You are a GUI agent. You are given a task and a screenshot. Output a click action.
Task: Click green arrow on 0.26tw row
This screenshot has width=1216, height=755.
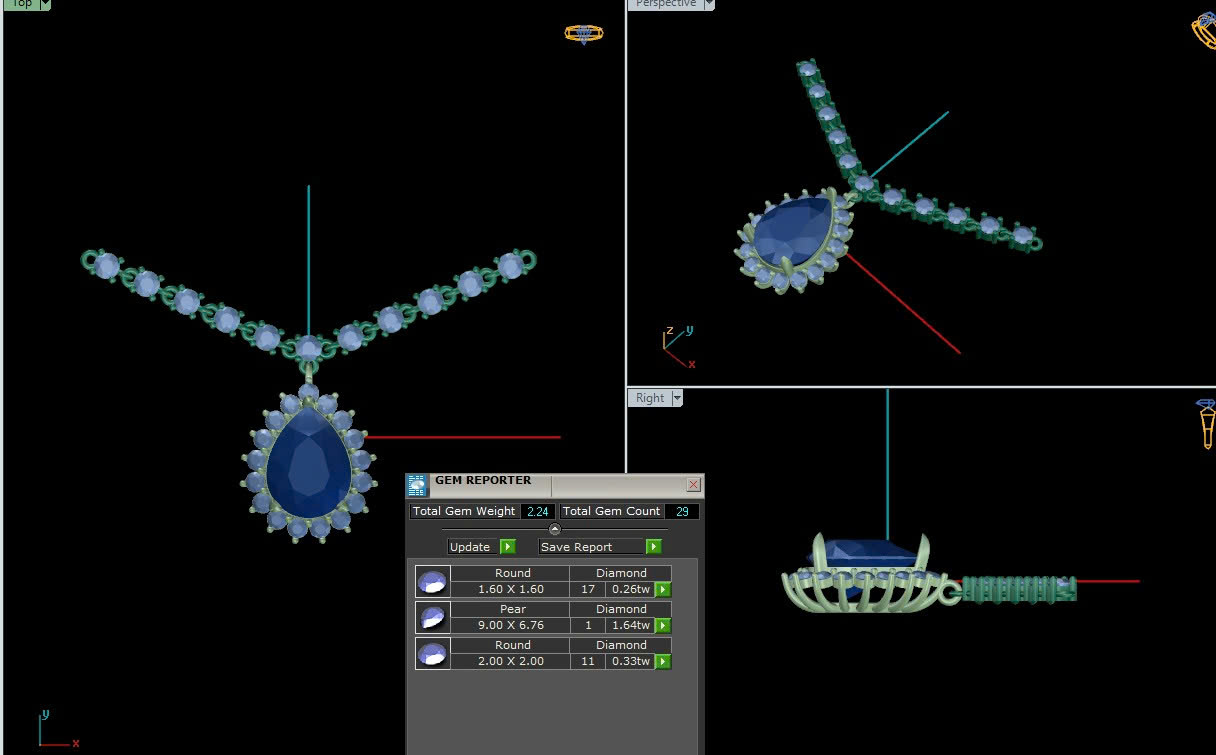click(x=662, y=590)
